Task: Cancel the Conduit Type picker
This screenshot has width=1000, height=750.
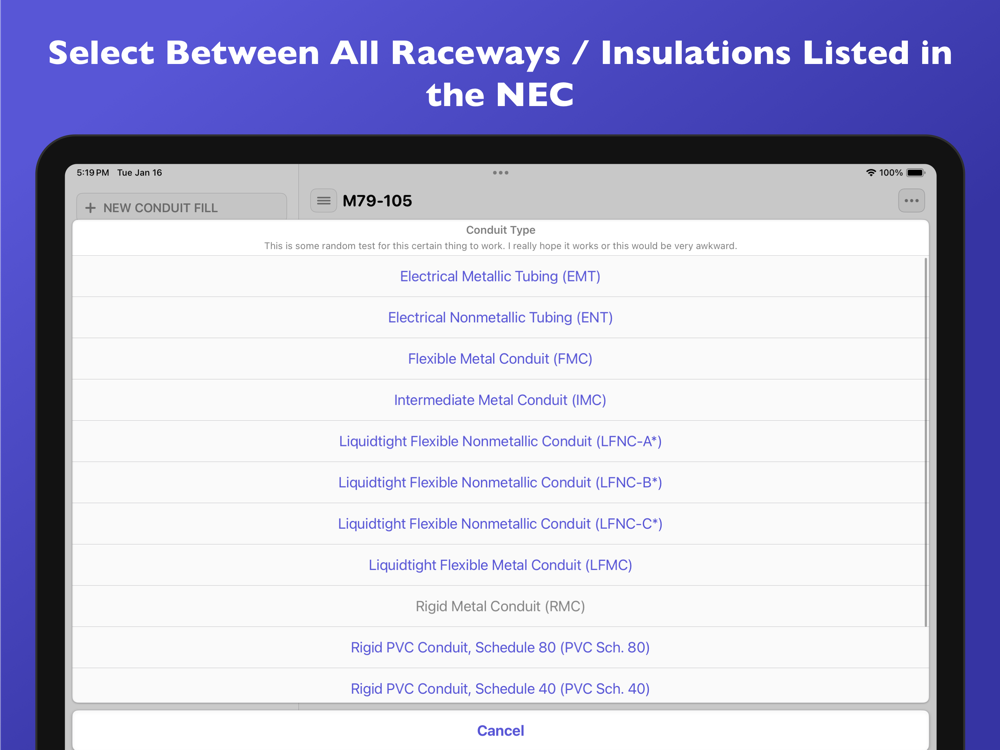Action: tap(500, 730)
